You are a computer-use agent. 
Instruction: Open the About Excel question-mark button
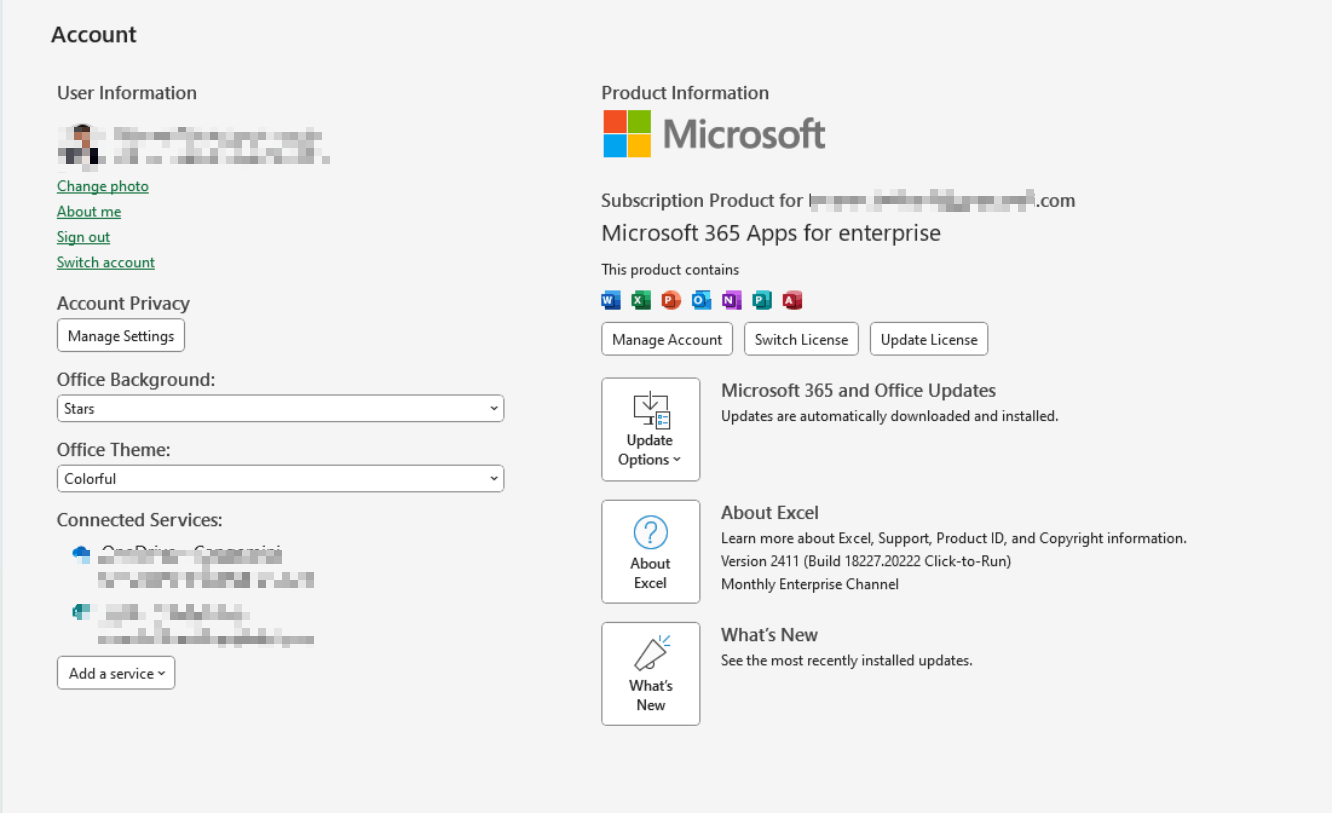(651, 552)
